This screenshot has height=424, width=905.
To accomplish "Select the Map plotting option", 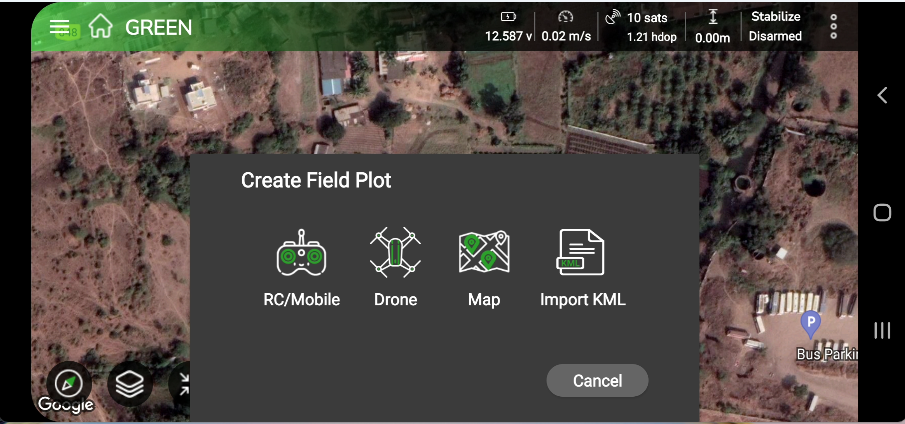I will [484, 266].
